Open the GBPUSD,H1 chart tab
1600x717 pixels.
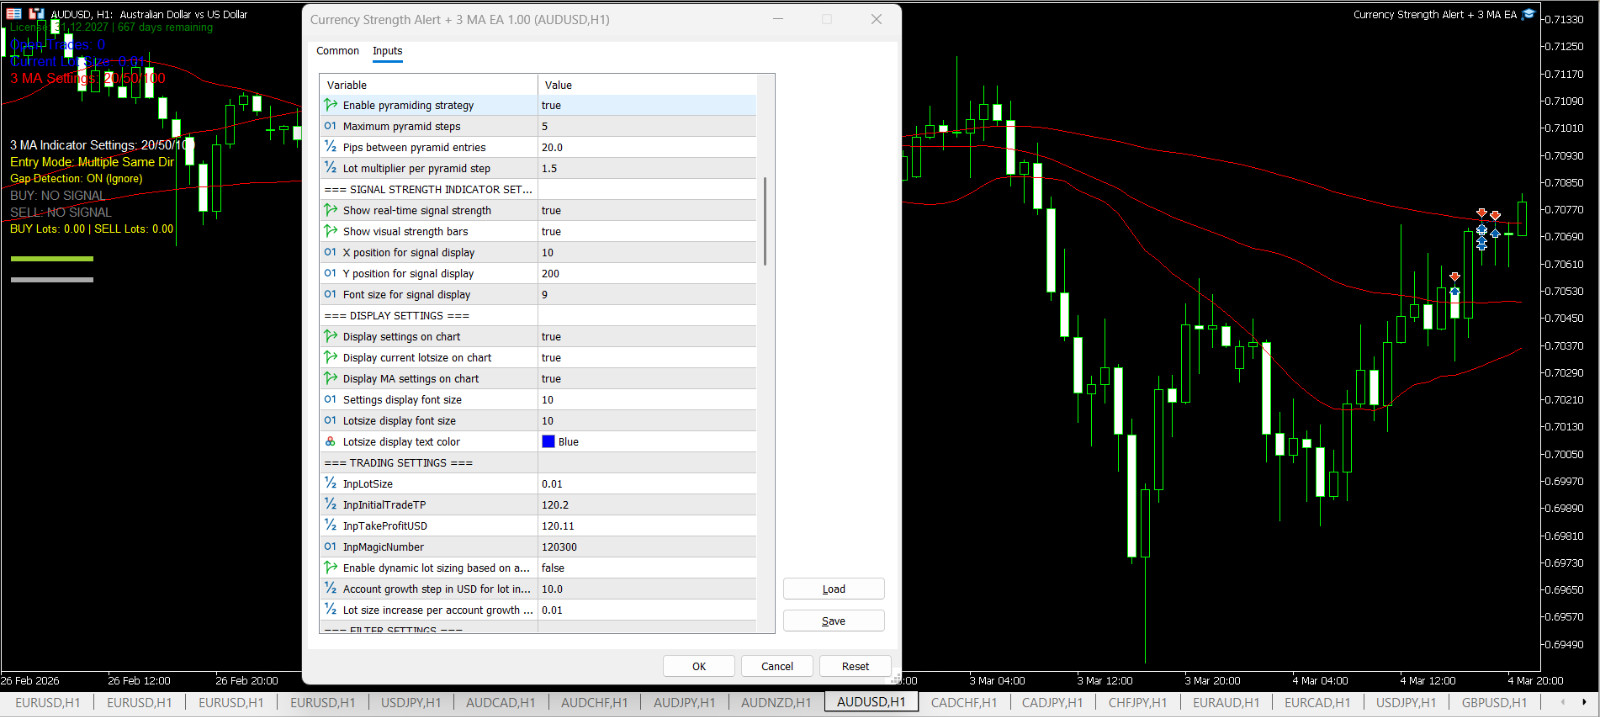[x=1494, y=702]
